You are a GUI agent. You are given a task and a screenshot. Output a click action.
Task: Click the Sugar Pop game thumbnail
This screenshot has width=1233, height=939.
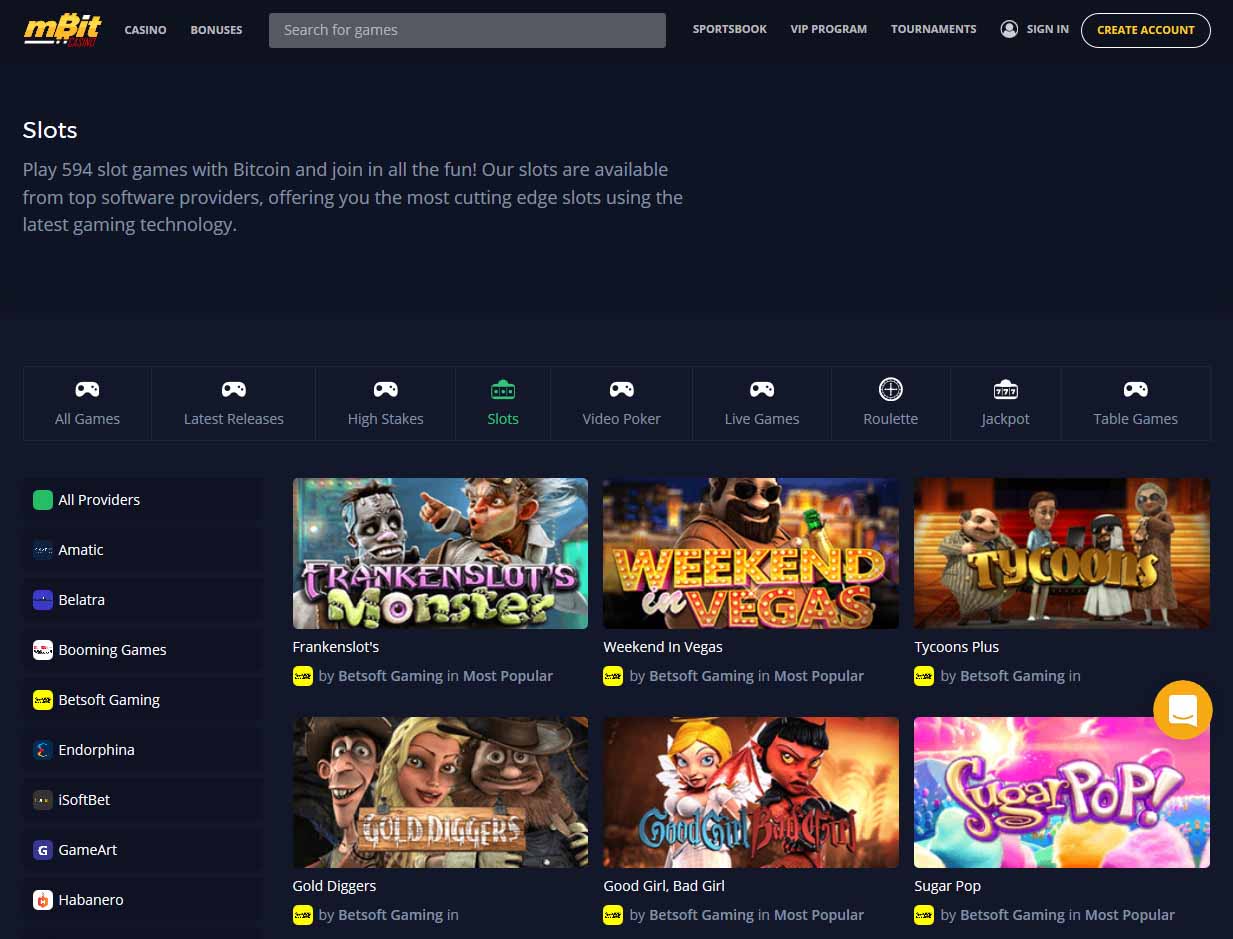[x=1062, y=792]
